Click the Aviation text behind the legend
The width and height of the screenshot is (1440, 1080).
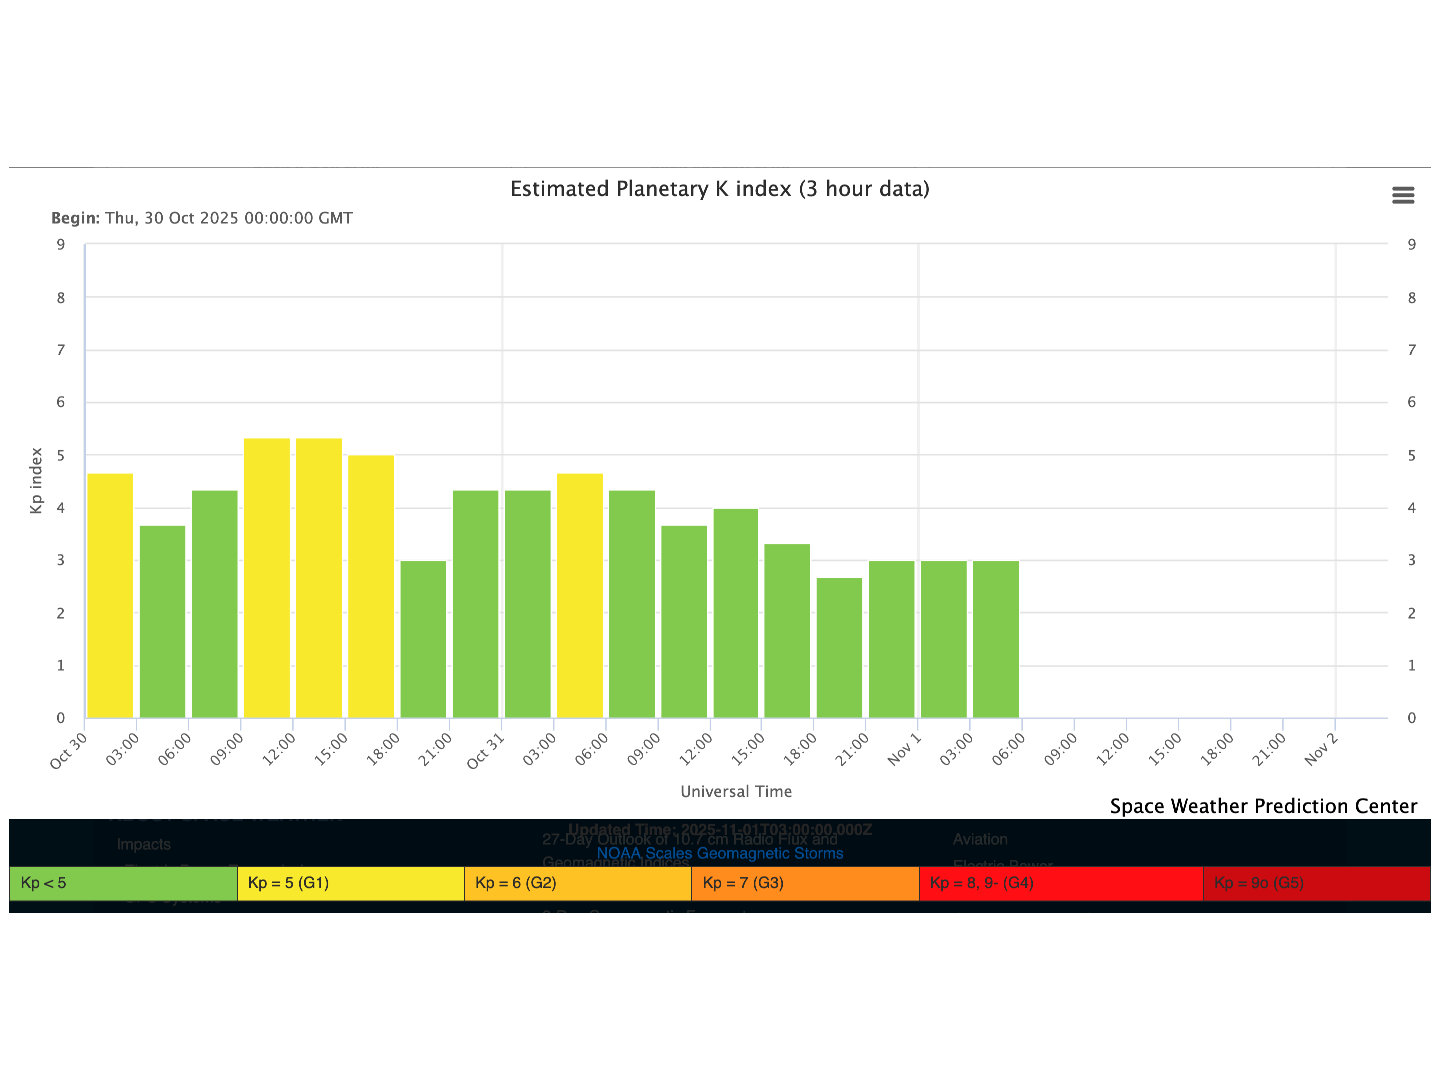pos(980,839)
